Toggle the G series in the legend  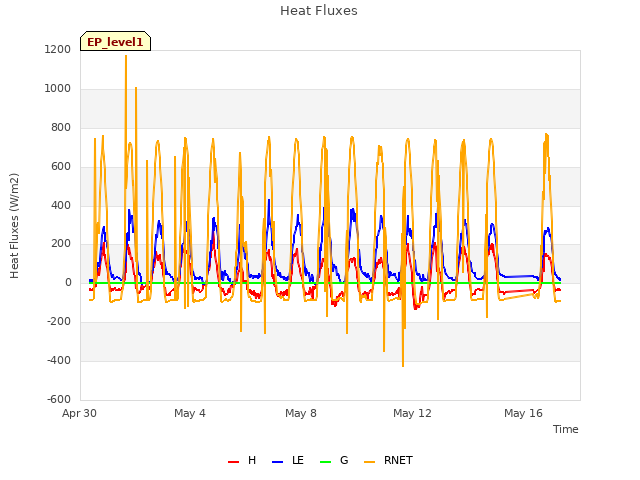coord(334,460)
